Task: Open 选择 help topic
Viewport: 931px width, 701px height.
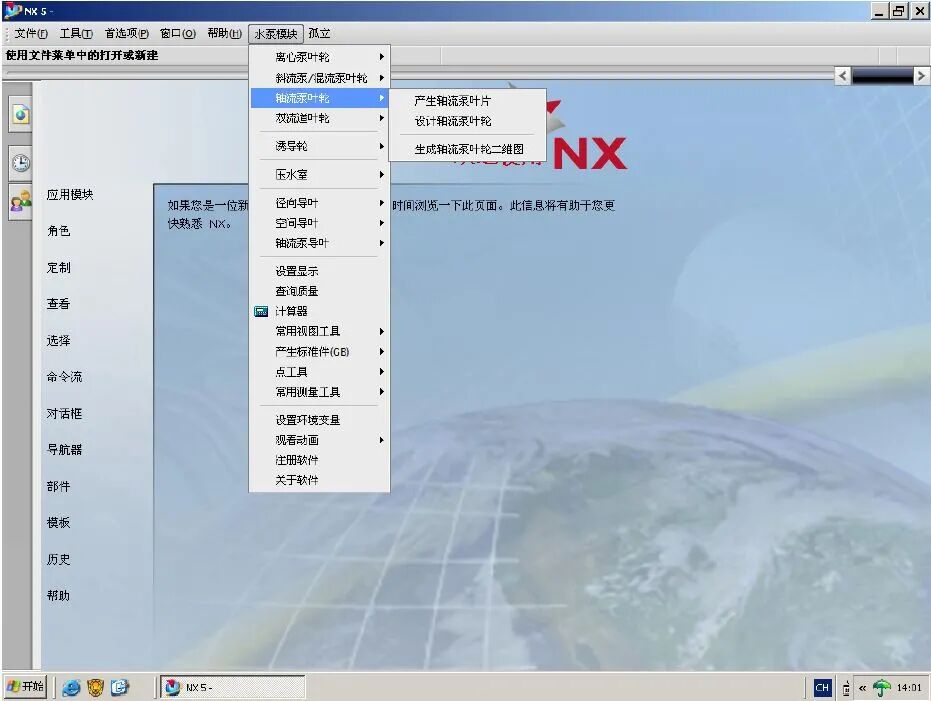Action: click(x=59, y=341)
